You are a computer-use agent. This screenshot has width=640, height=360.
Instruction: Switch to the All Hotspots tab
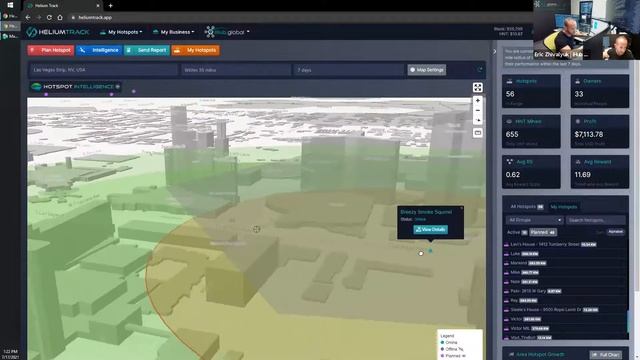point(527,207)
